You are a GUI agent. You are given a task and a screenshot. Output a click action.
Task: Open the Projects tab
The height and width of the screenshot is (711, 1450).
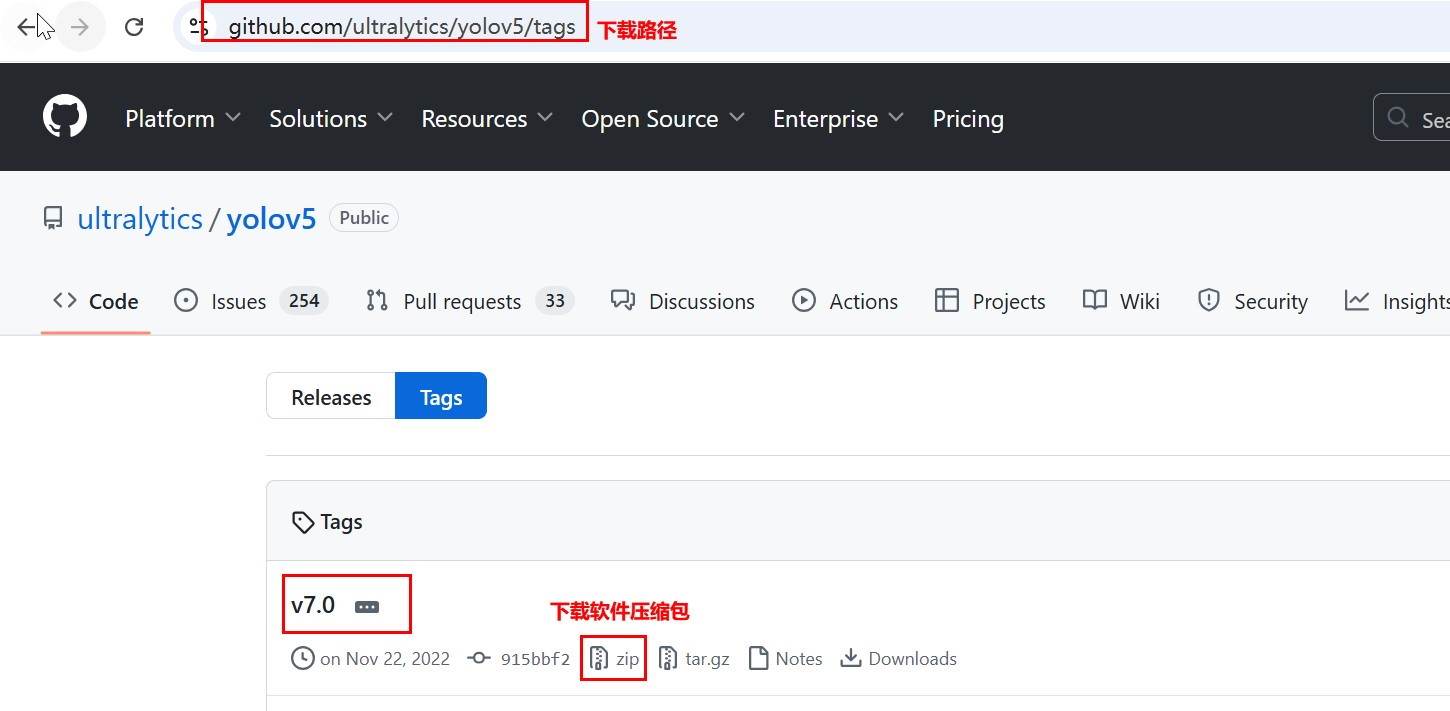point(990,301)
